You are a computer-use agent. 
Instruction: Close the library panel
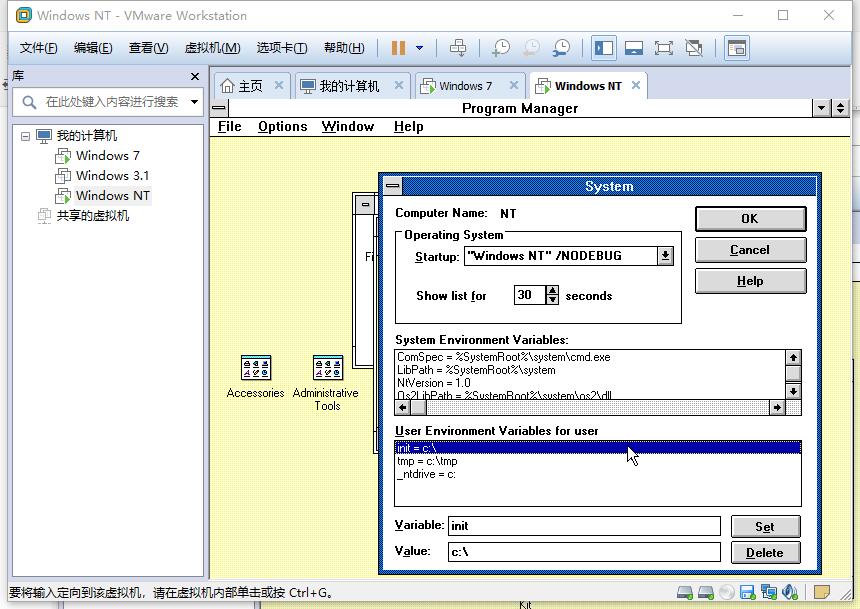point(195,76)
